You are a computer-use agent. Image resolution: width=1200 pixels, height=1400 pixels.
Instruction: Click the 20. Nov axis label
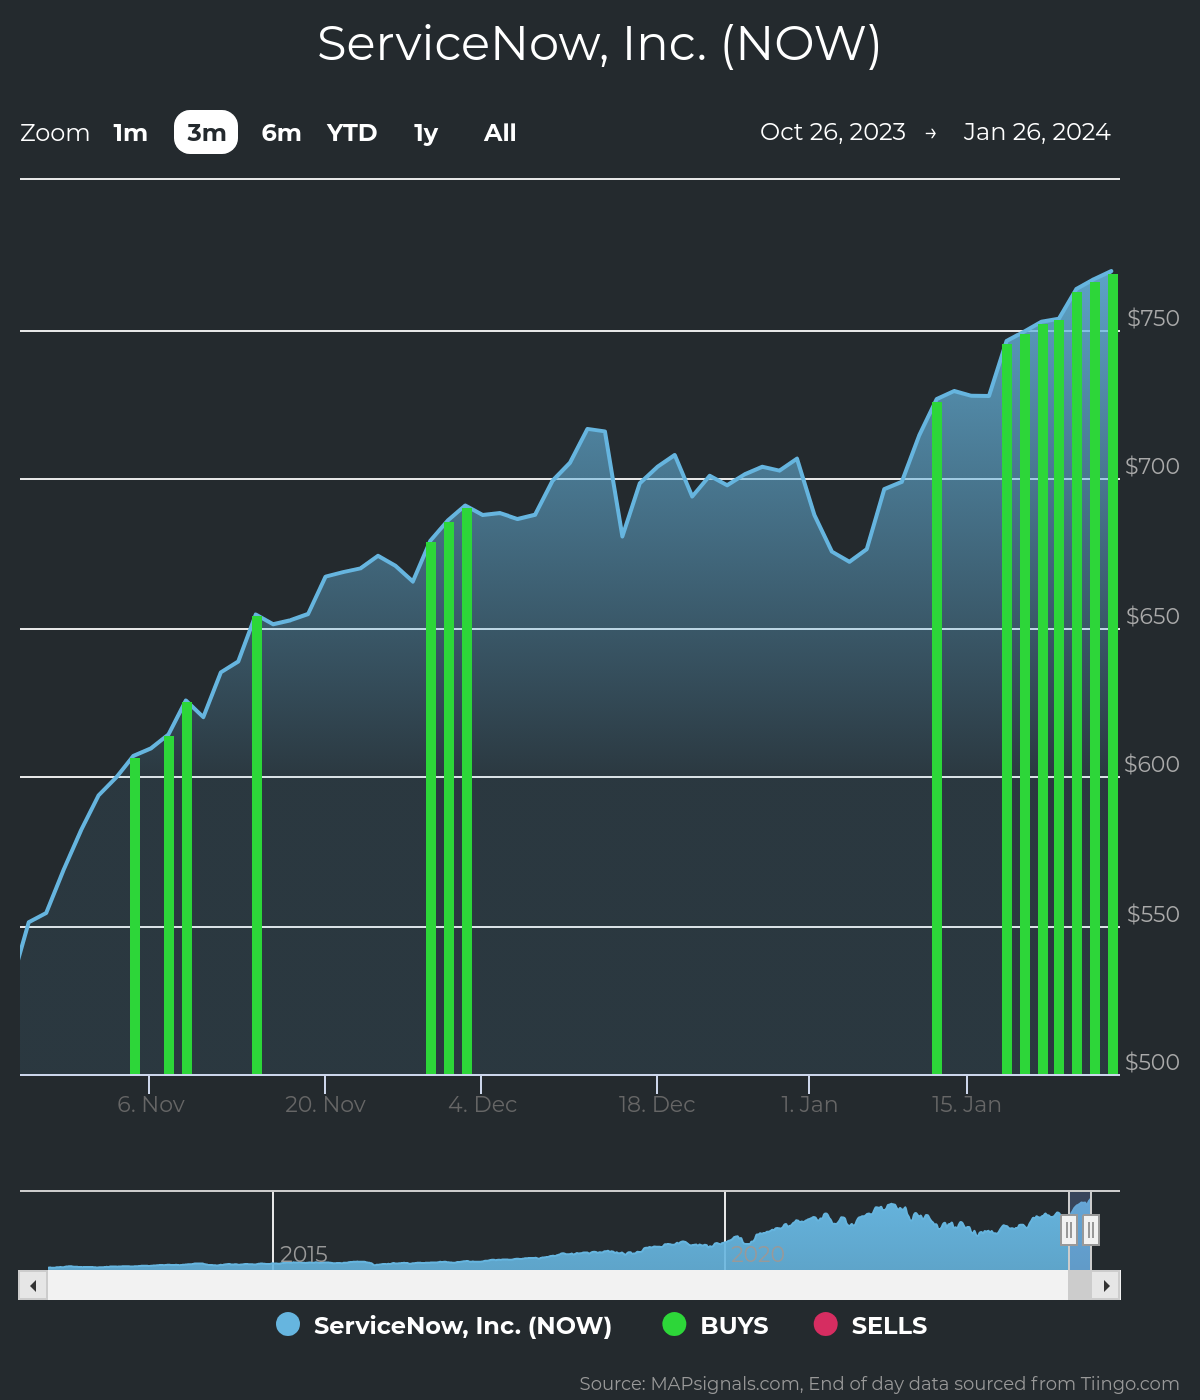(x=325, y=1105)
